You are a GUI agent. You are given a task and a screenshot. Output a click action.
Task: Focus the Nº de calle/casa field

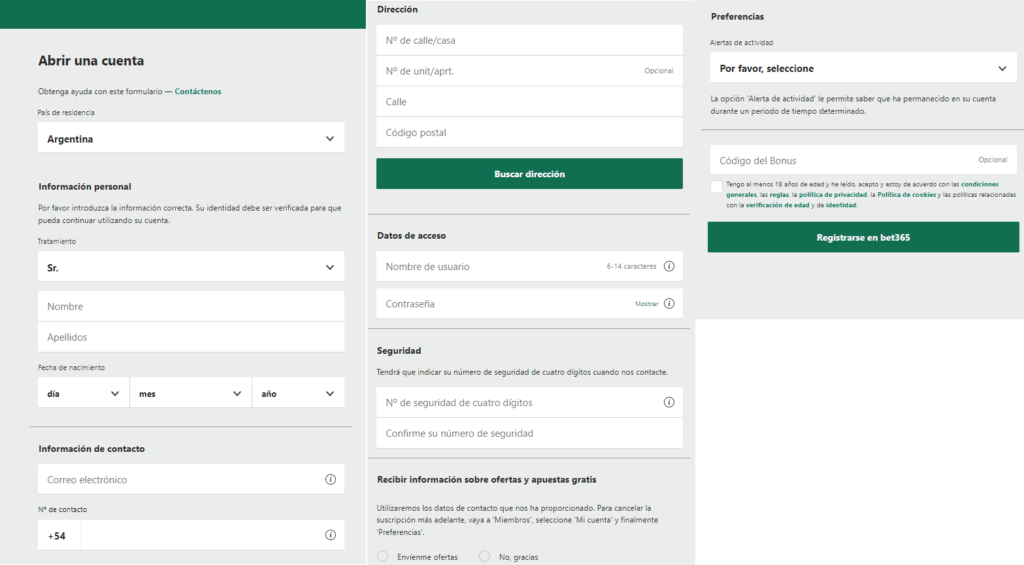[x=530, y=40]
